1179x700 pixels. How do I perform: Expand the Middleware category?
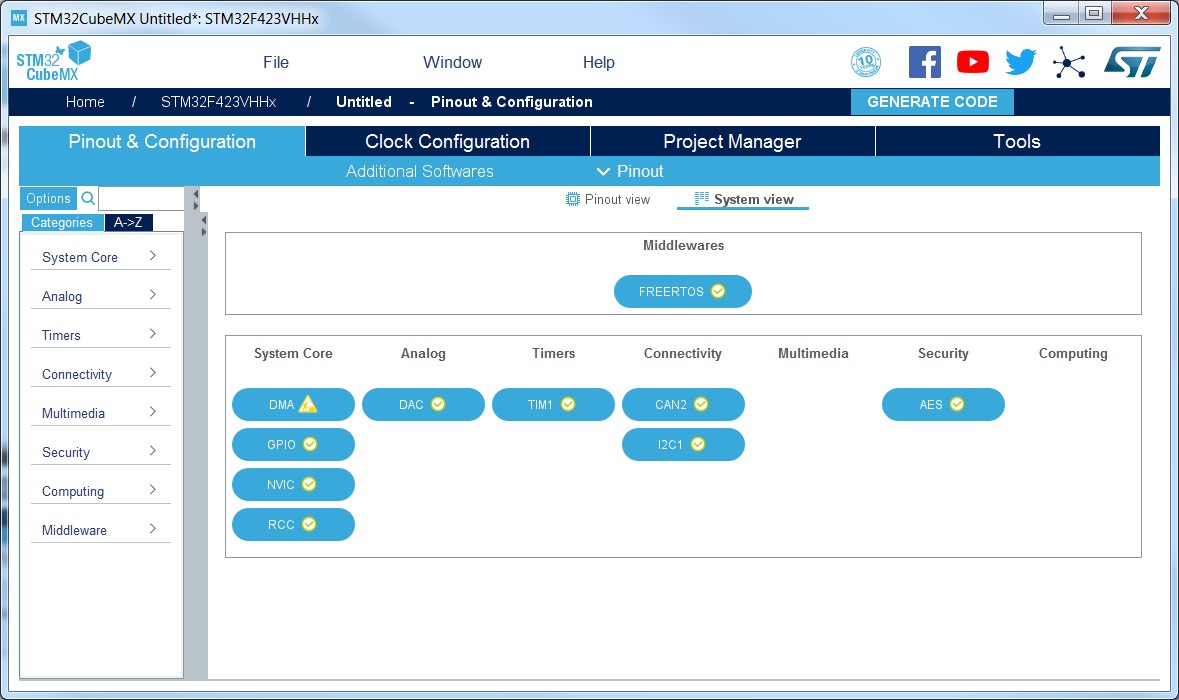click(x=101, y=530)
